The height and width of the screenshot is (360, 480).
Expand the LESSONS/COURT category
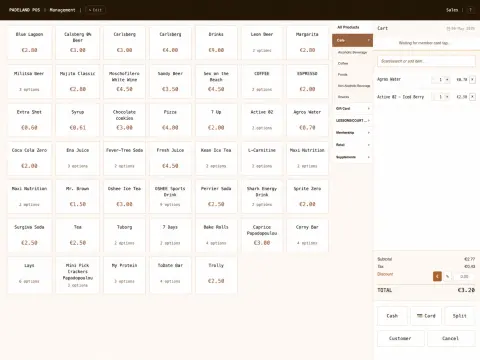[x=352, y=120]
